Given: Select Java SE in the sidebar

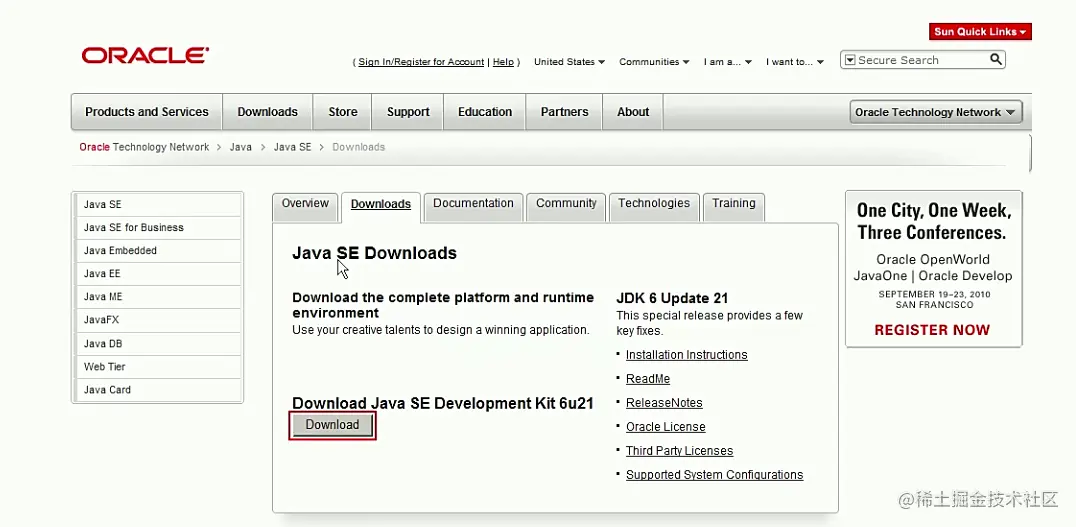Looking at the screenshot, I should (157, 204).
